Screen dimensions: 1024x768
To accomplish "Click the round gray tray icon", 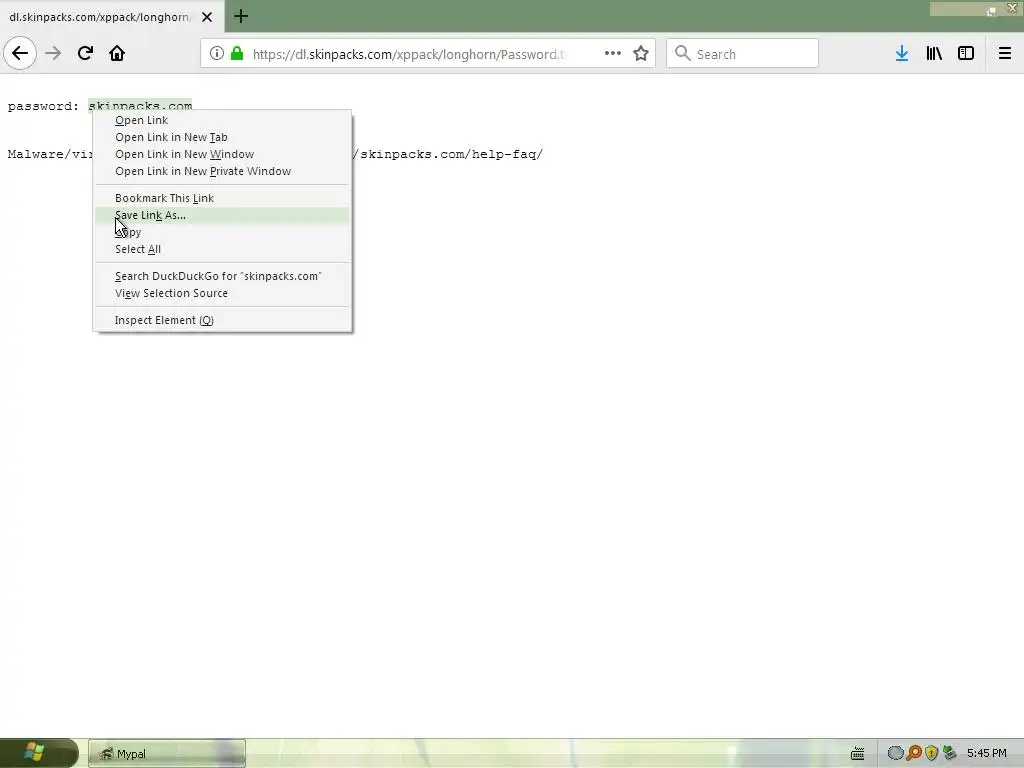I will click(x=895, y=753).
